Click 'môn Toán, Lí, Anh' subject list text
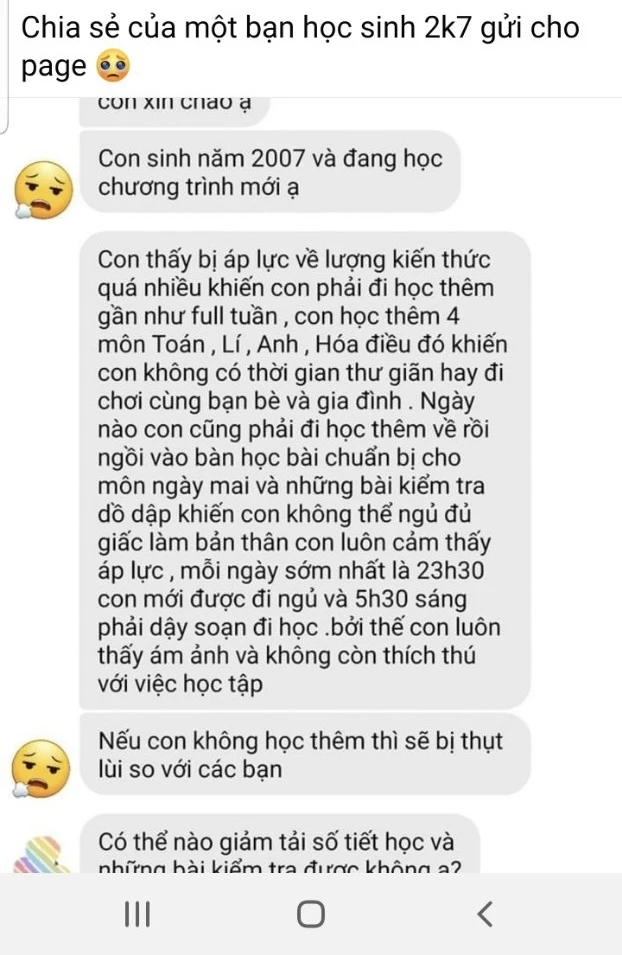Image resolution: width=622 pixels, height=955 pixels. click(198, 345)
